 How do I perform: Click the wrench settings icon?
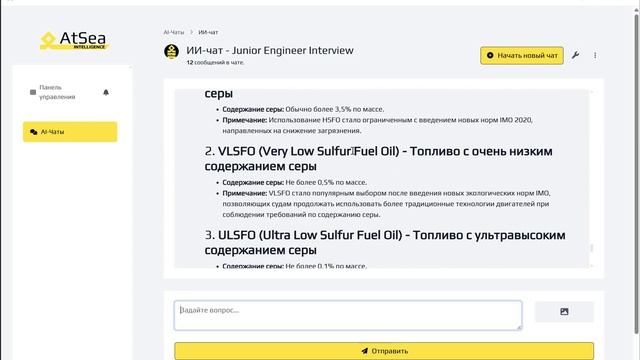(x=576, y=55)
